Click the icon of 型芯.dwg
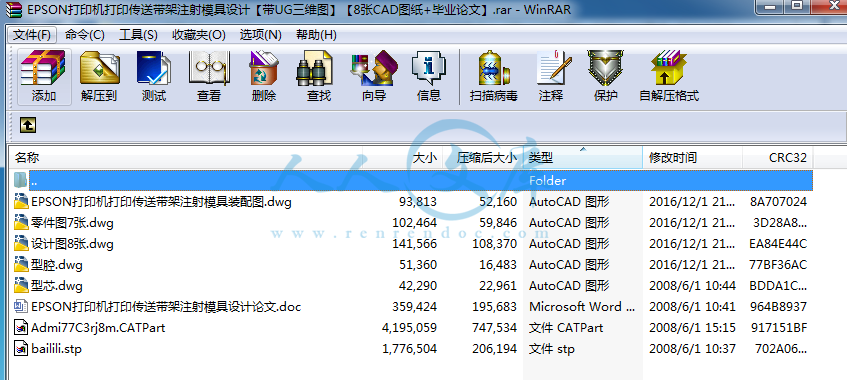The height and width of the screenshot is (380, 847). point(21,285)
